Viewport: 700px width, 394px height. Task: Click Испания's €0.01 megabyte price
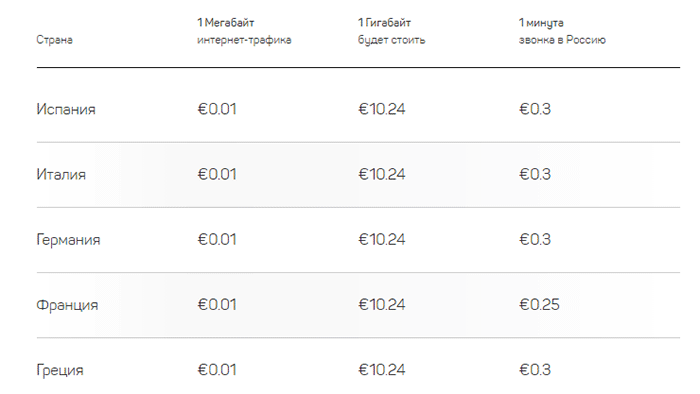pos(217,109)
